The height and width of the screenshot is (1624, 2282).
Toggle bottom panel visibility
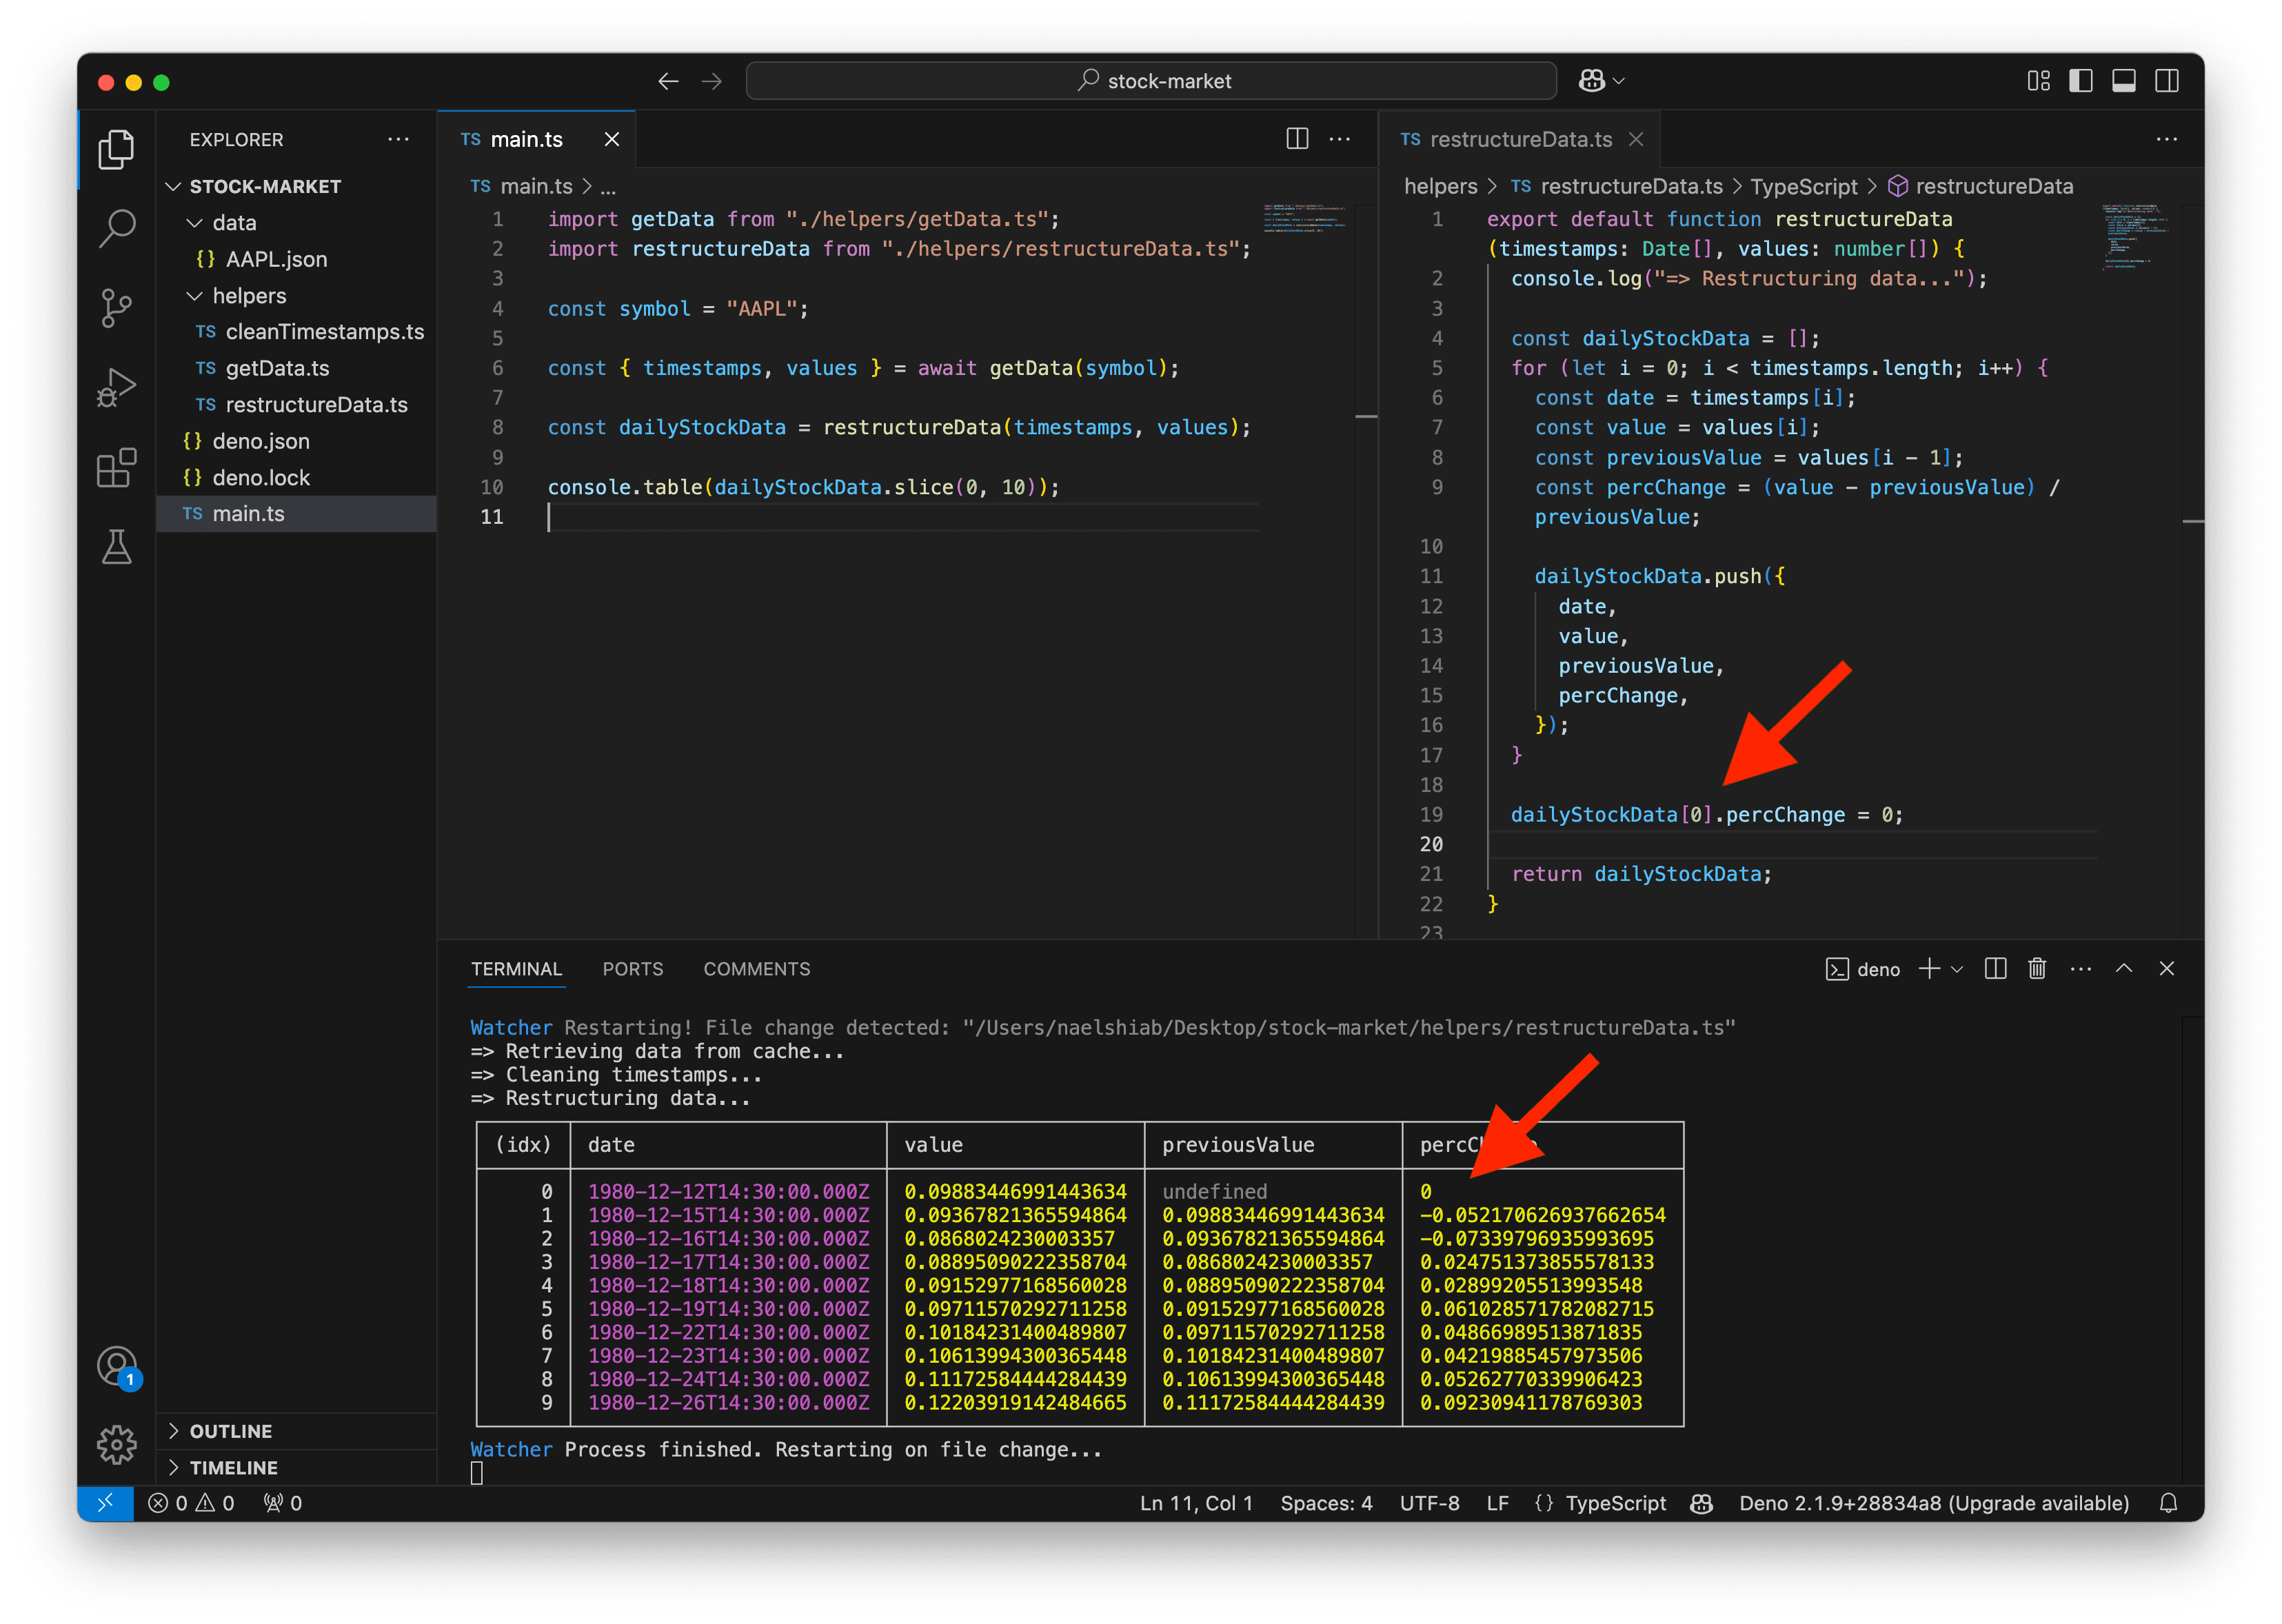(2124, 81)
